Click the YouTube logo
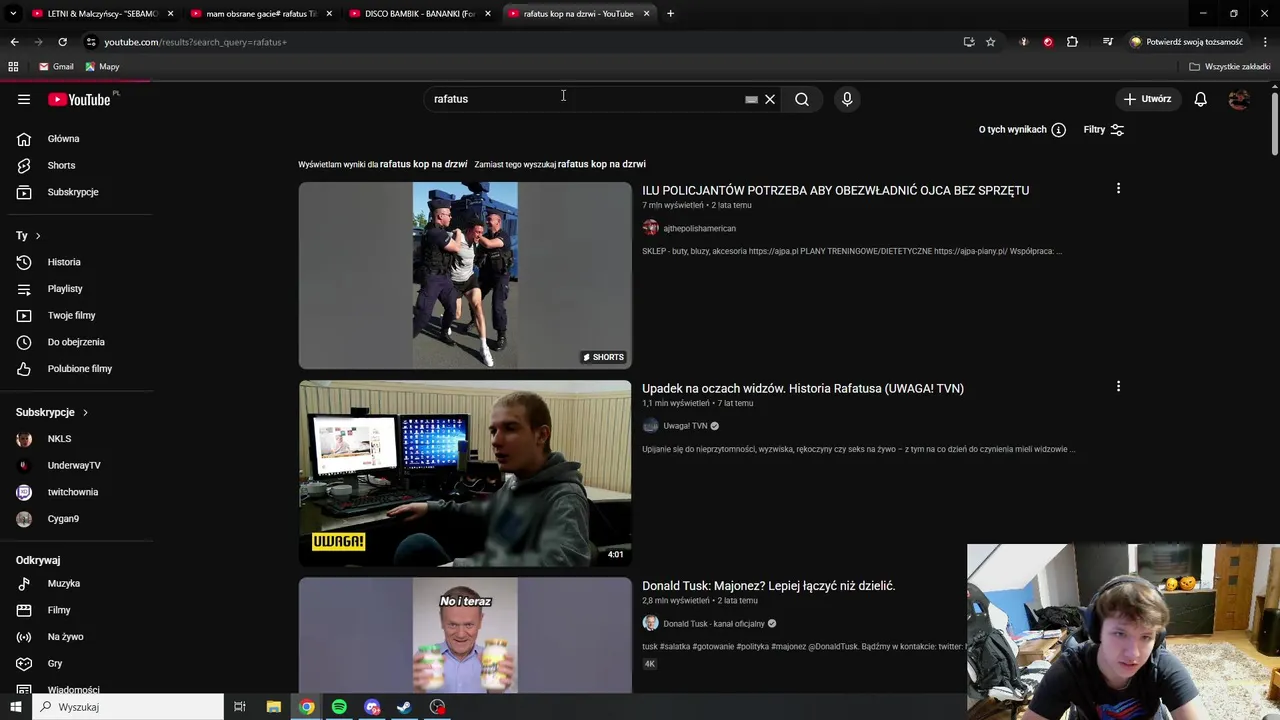 click(x=79, y=99)
